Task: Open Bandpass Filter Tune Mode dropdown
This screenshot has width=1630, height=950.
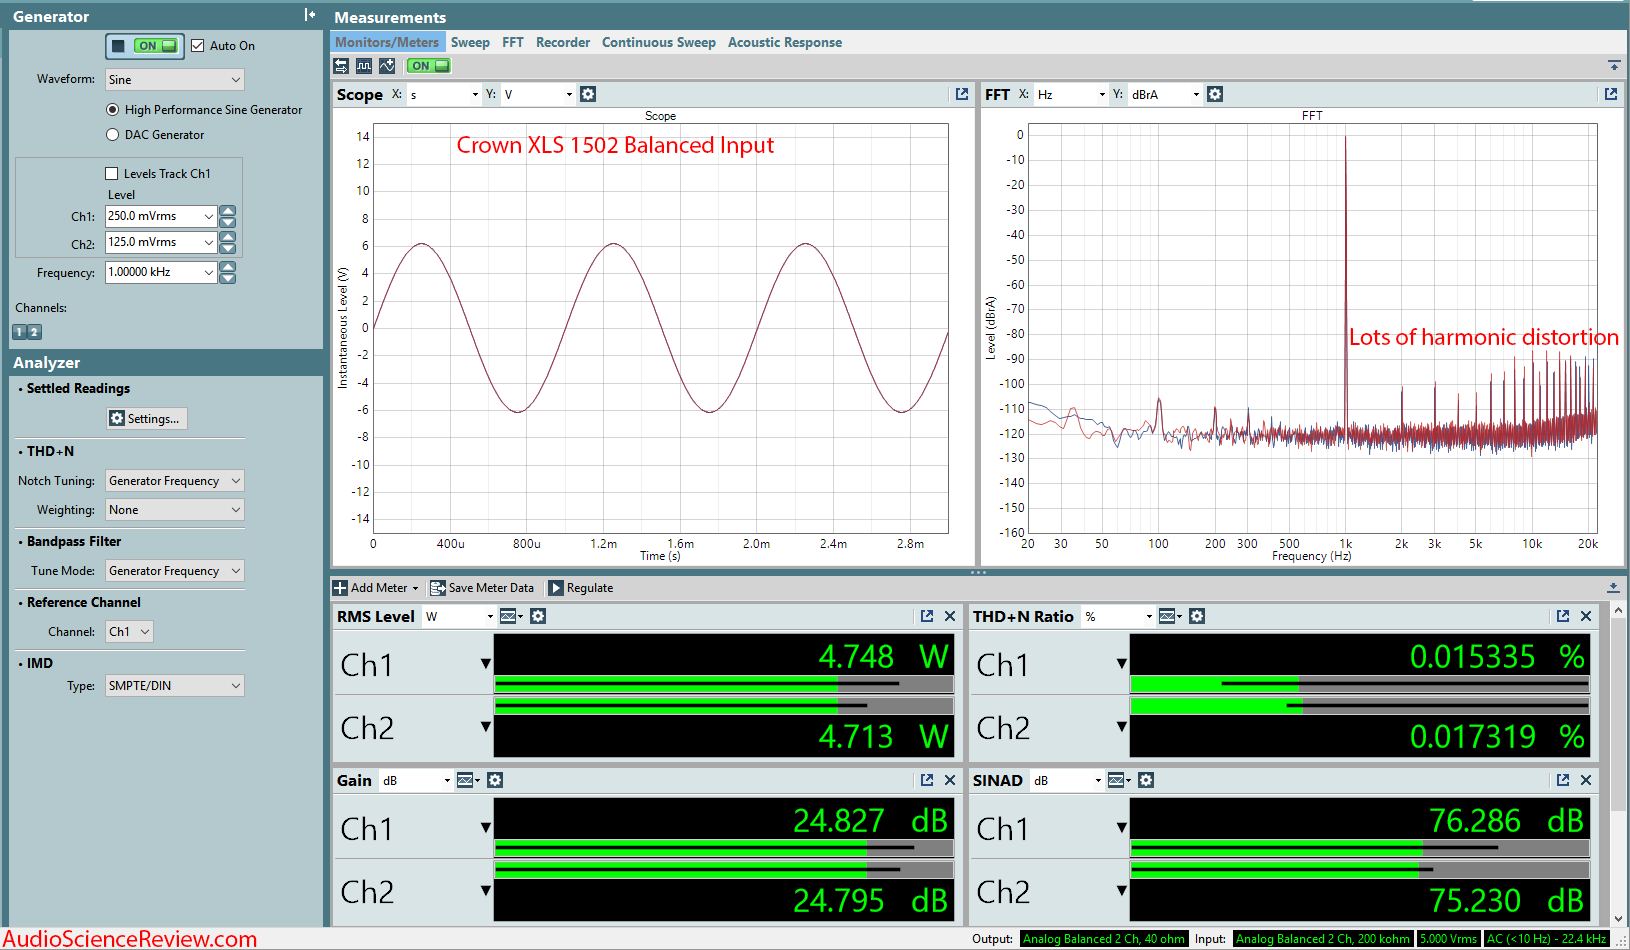Action: pyautogui.click(x=175, y=571)
